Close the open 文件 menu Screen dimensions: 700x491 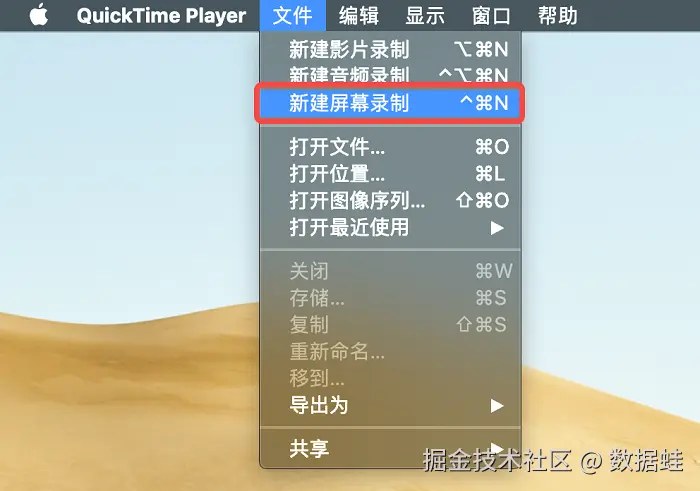click(292, 16)
